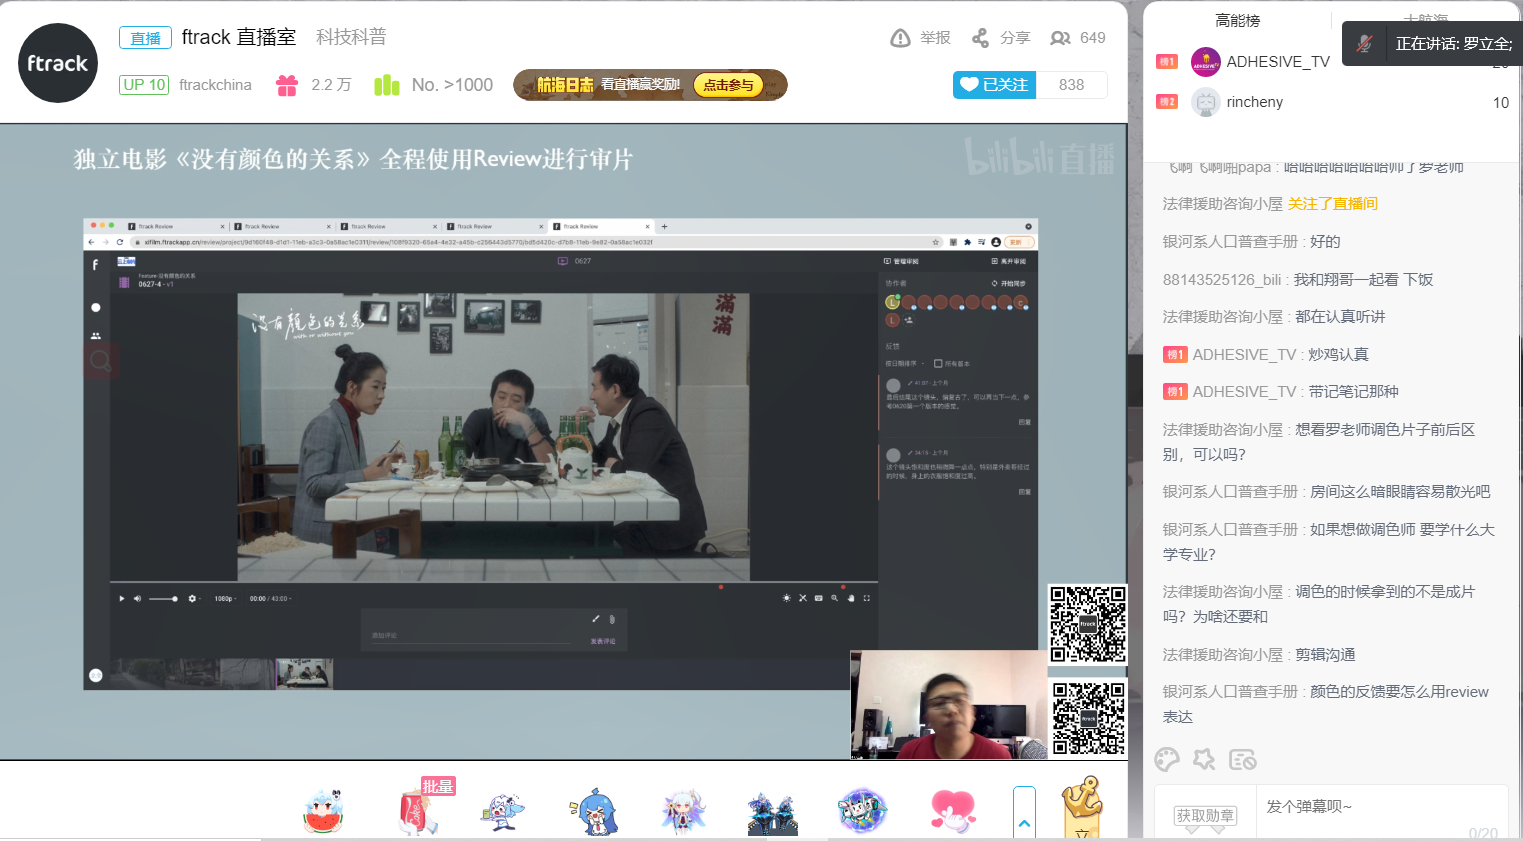Click the volume slider in Review player
This screenshot has width=1523, height=841.
[x=163, y=598]
